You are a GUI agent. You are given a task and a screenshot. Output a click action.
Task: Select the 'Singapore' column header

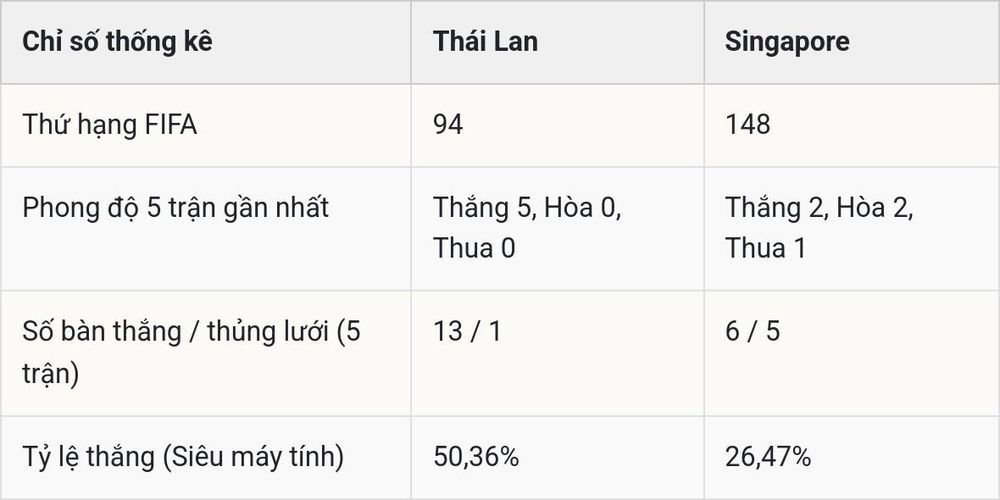(x=787, y=43)
